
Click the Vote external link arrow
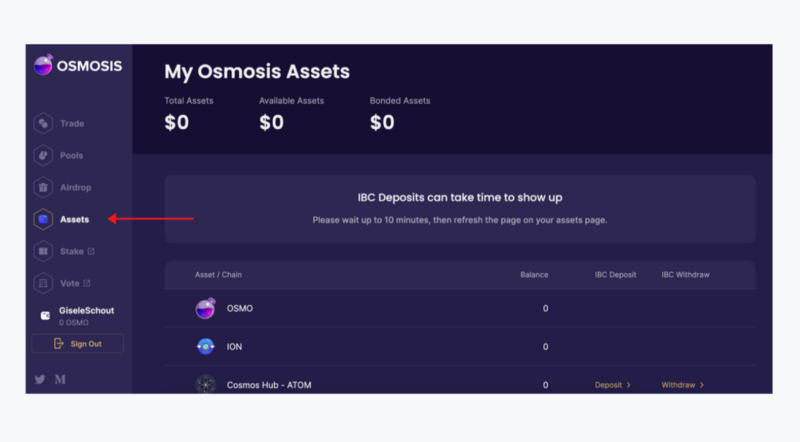tap(87, 283)
